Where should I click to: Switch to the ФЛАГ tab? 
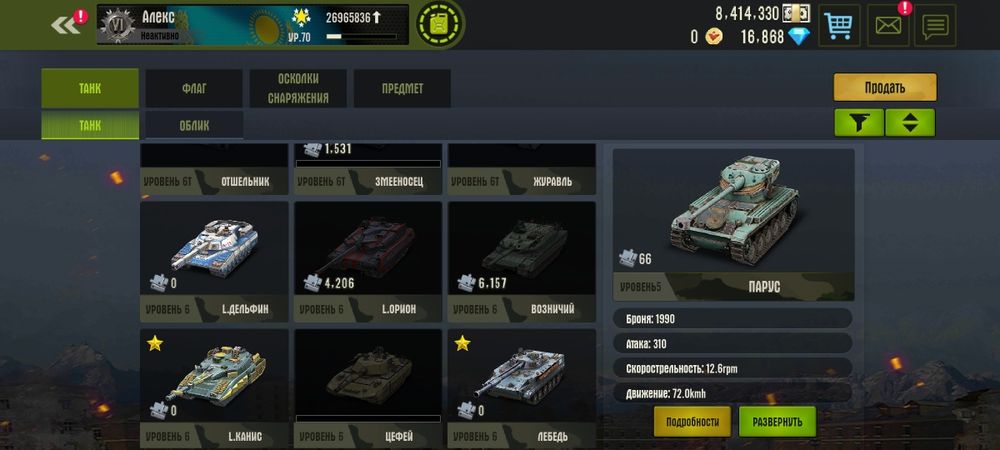[194, 89]
